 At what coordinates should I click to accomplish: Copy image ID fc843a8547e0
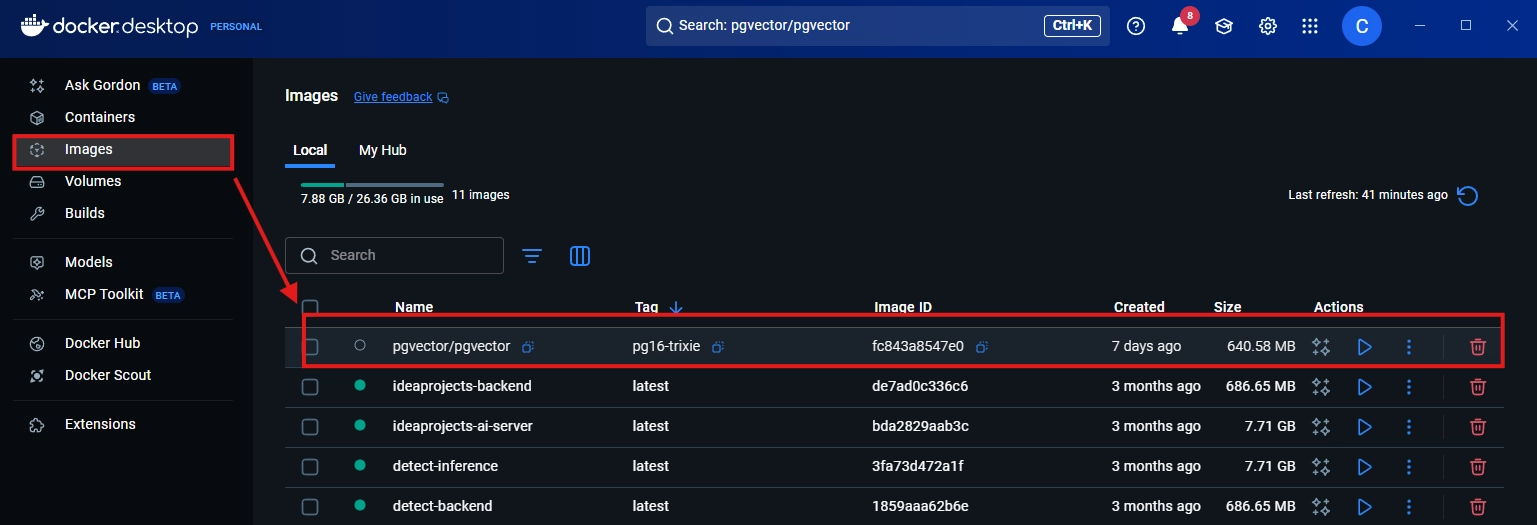click(x=982, y=347)
